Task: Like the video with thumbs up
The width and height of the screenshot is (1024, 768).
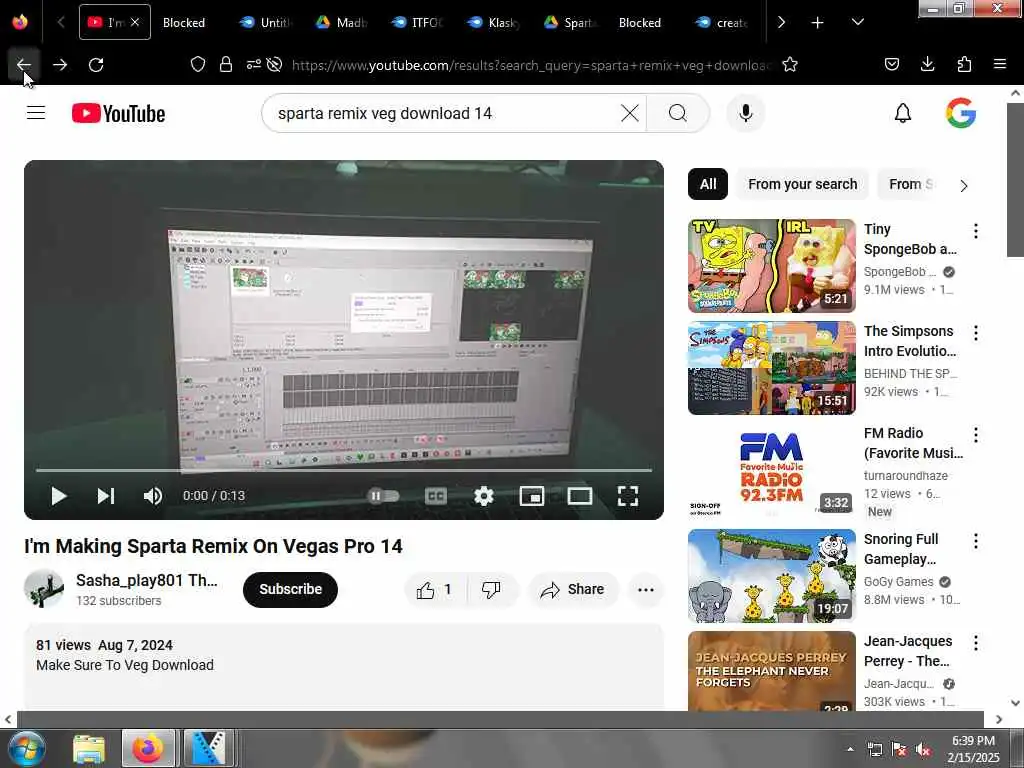Action: [x=435, y=590]
